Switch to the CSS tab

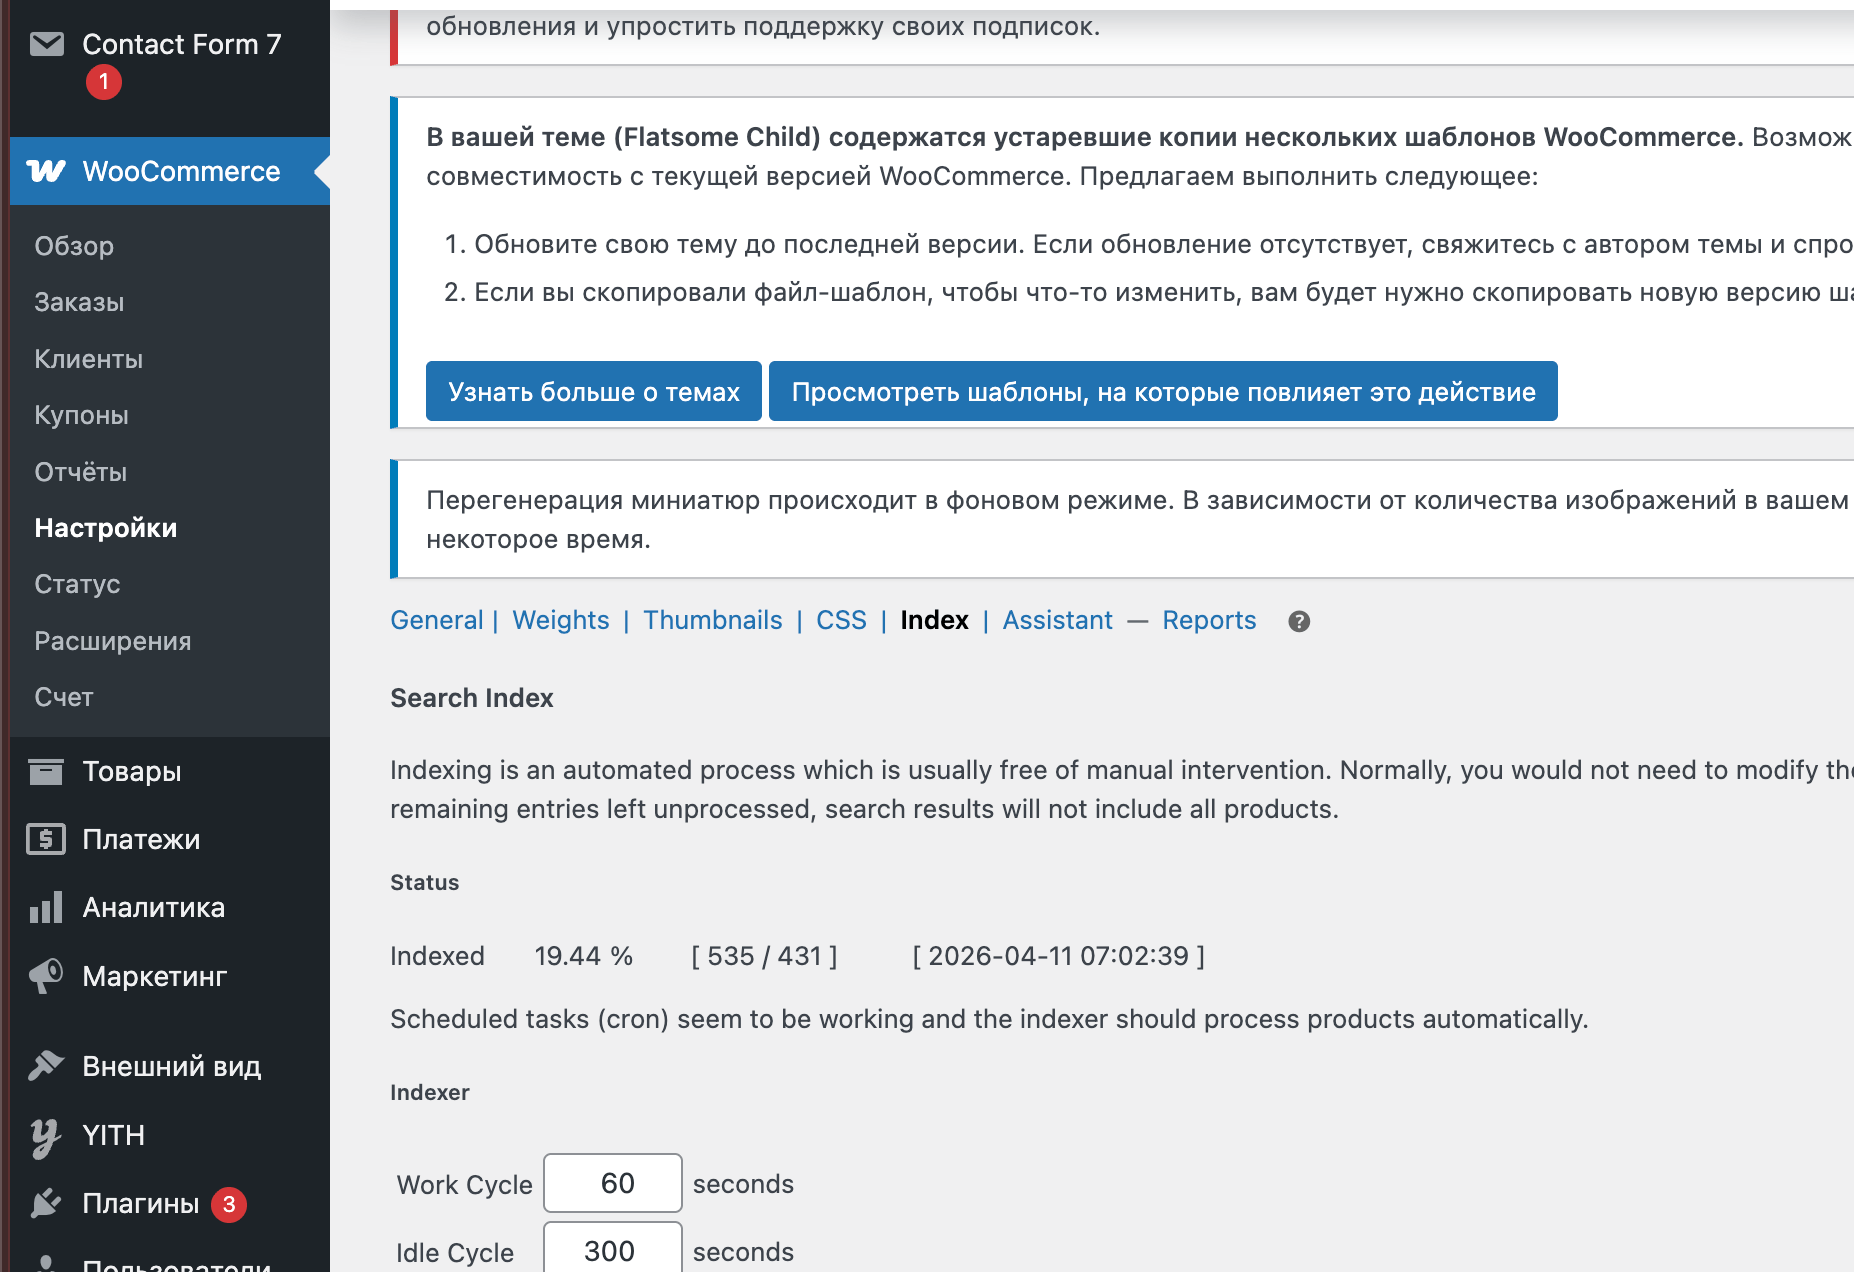point(842,620)
